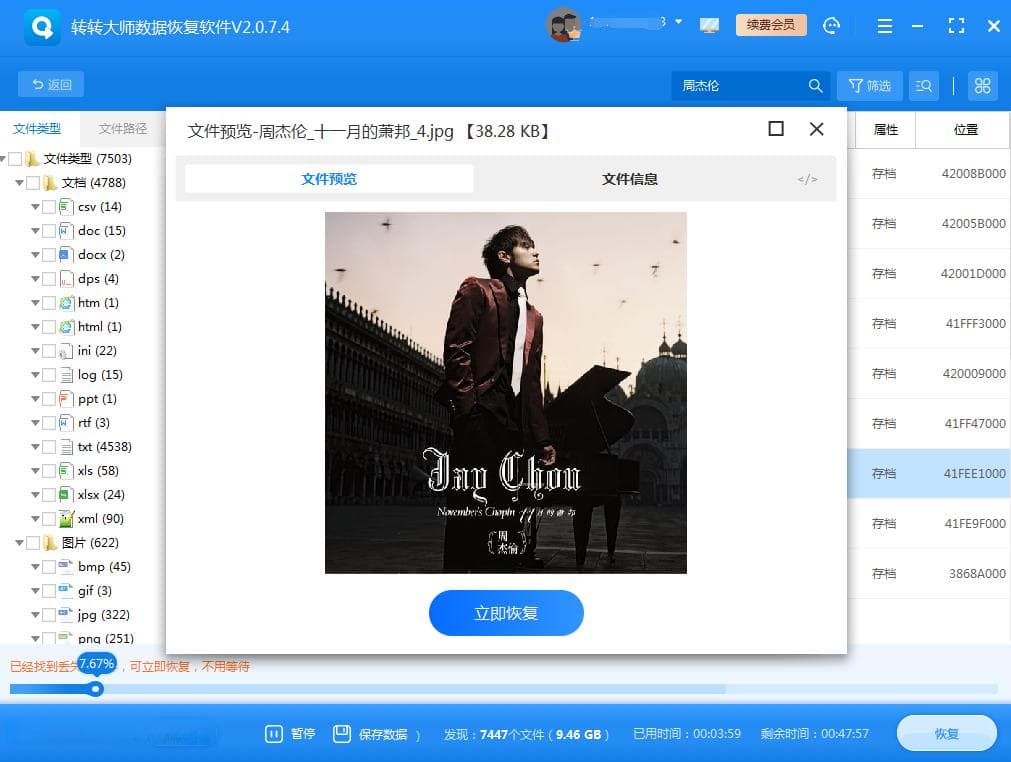Open the user avatar profile
Screen dimensions: 1011x762
(564, 25)
